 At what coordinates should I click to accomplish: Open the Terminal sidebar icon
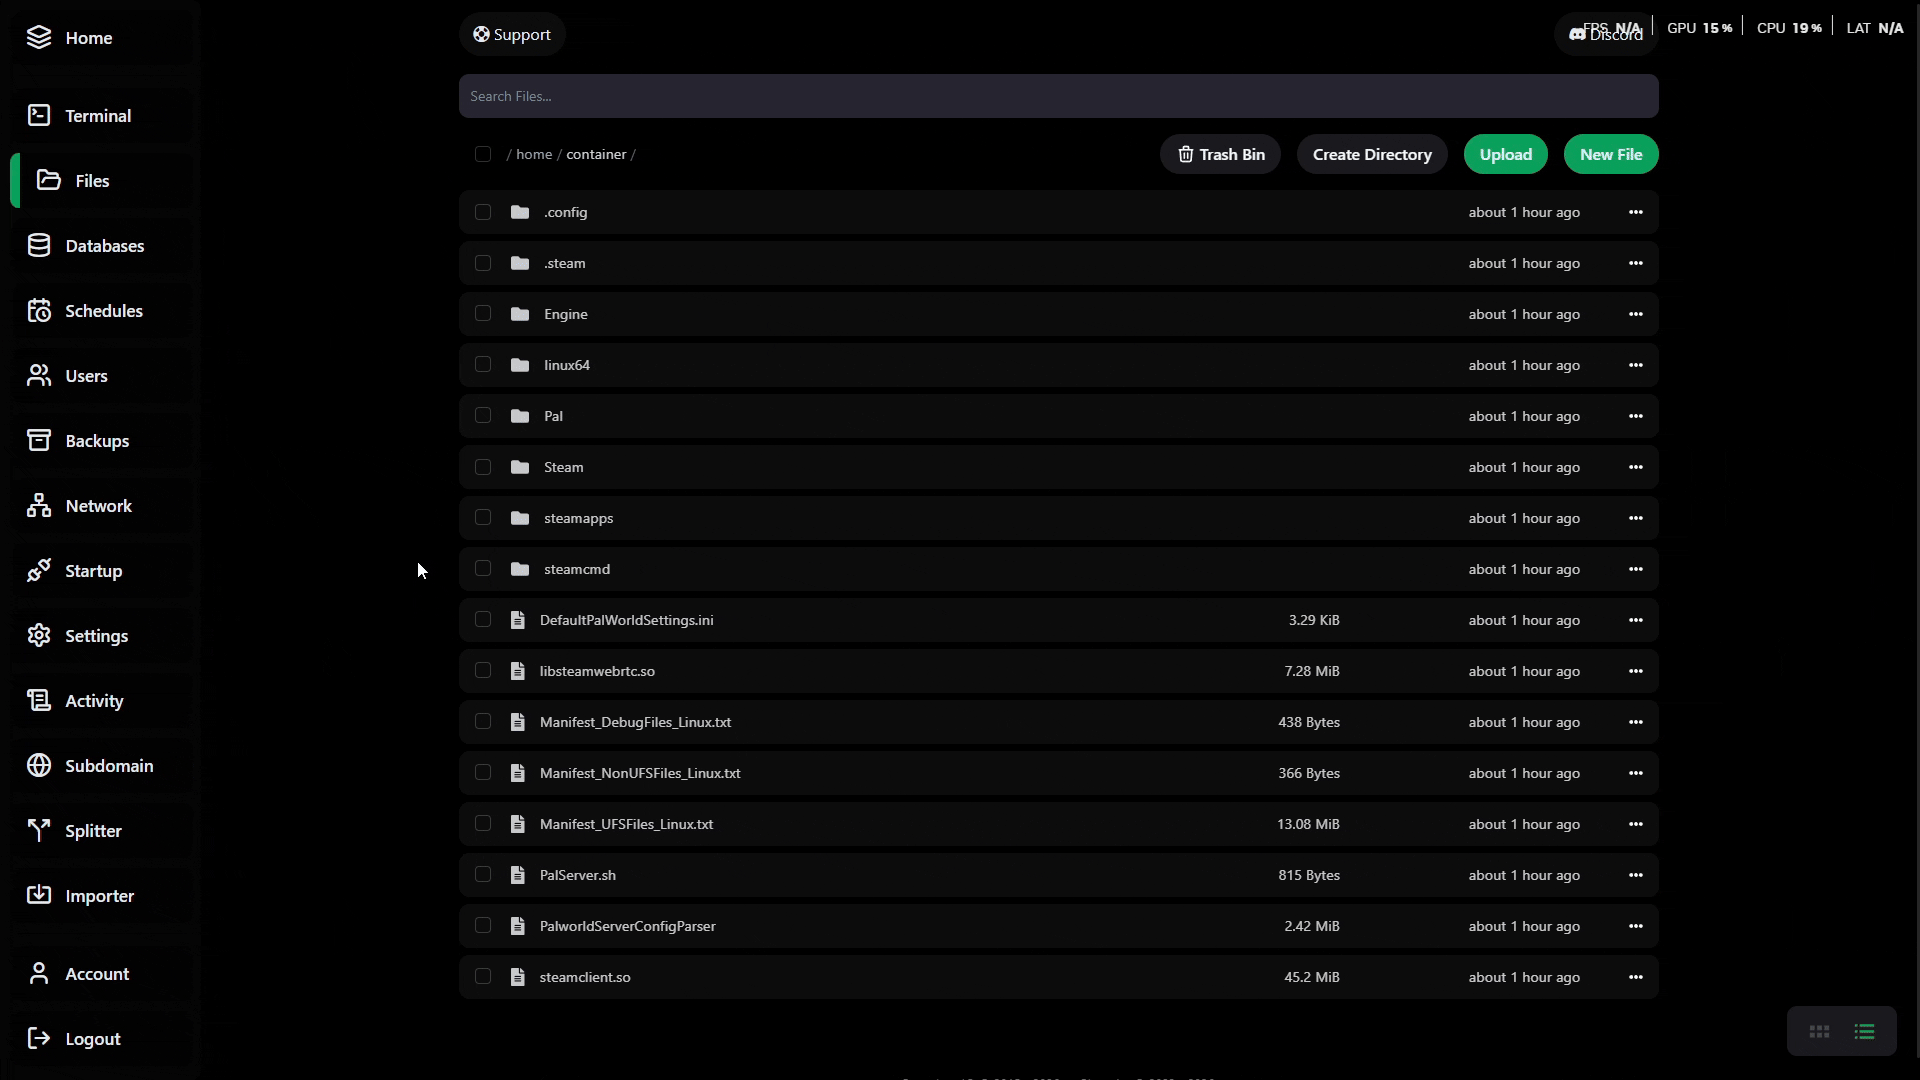39,116
